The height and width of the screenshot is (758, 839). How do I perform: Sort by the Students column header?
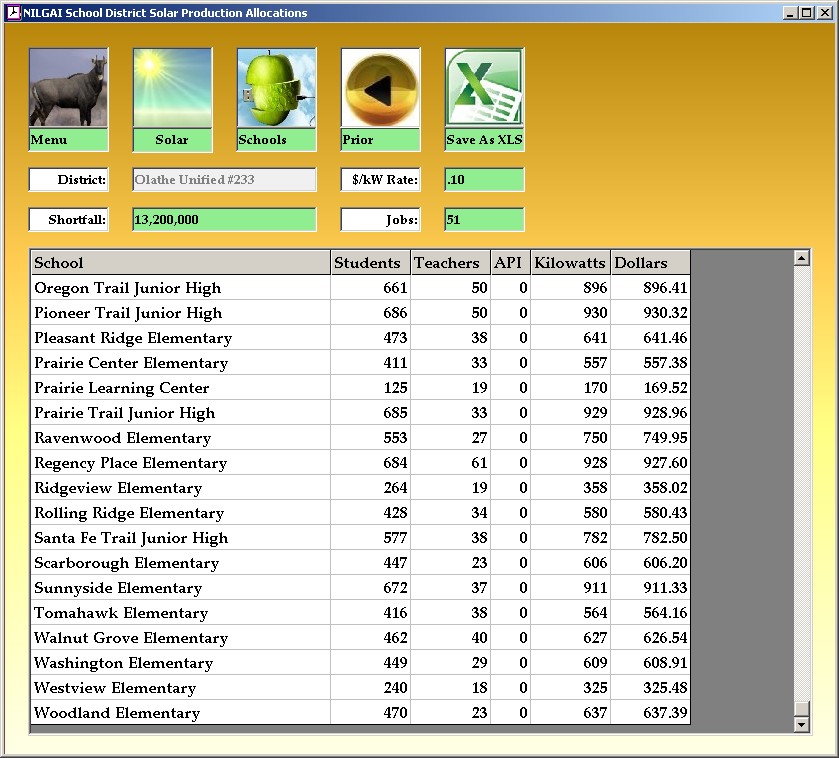[x=370, y=263]
